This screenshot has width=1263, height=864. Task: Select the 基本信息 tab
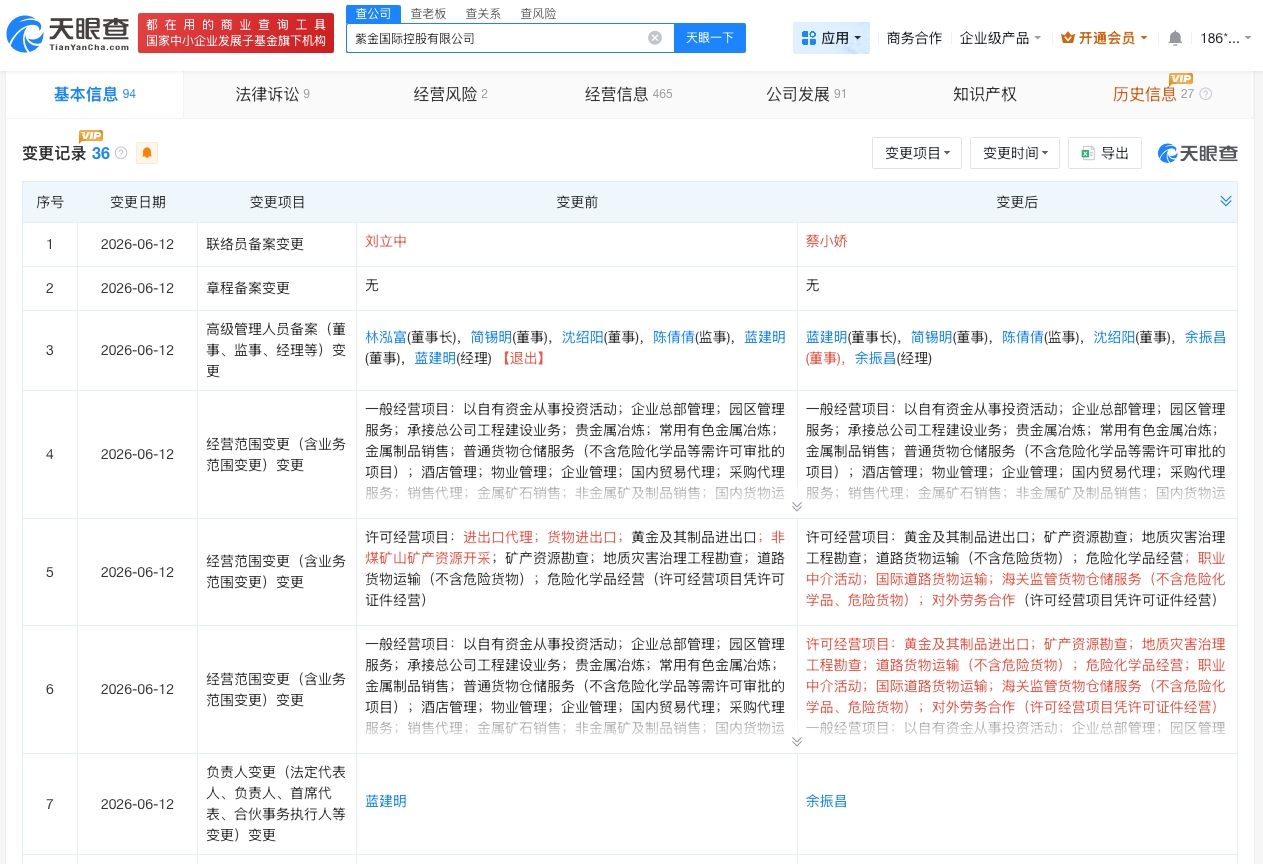[94, 94]
